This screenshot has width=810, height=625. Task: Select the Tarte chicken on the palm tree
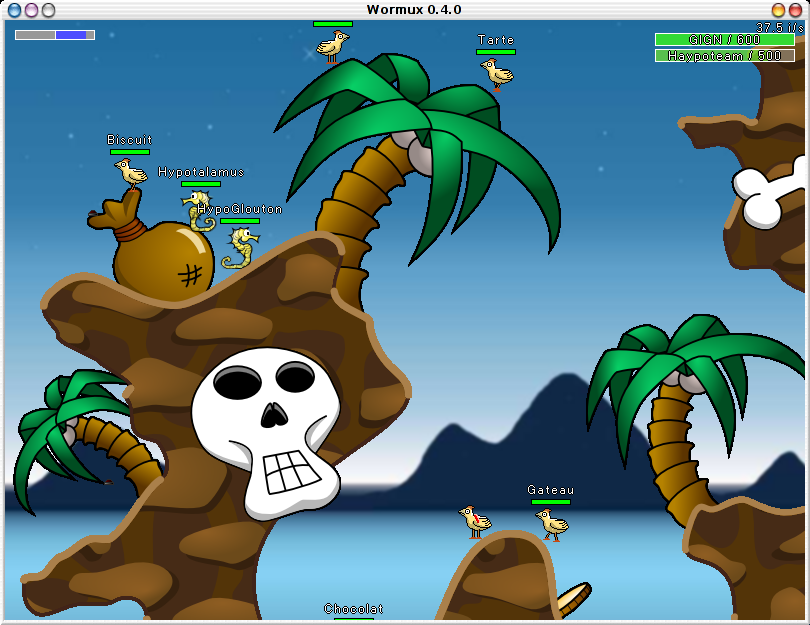(x=496, y=73)
